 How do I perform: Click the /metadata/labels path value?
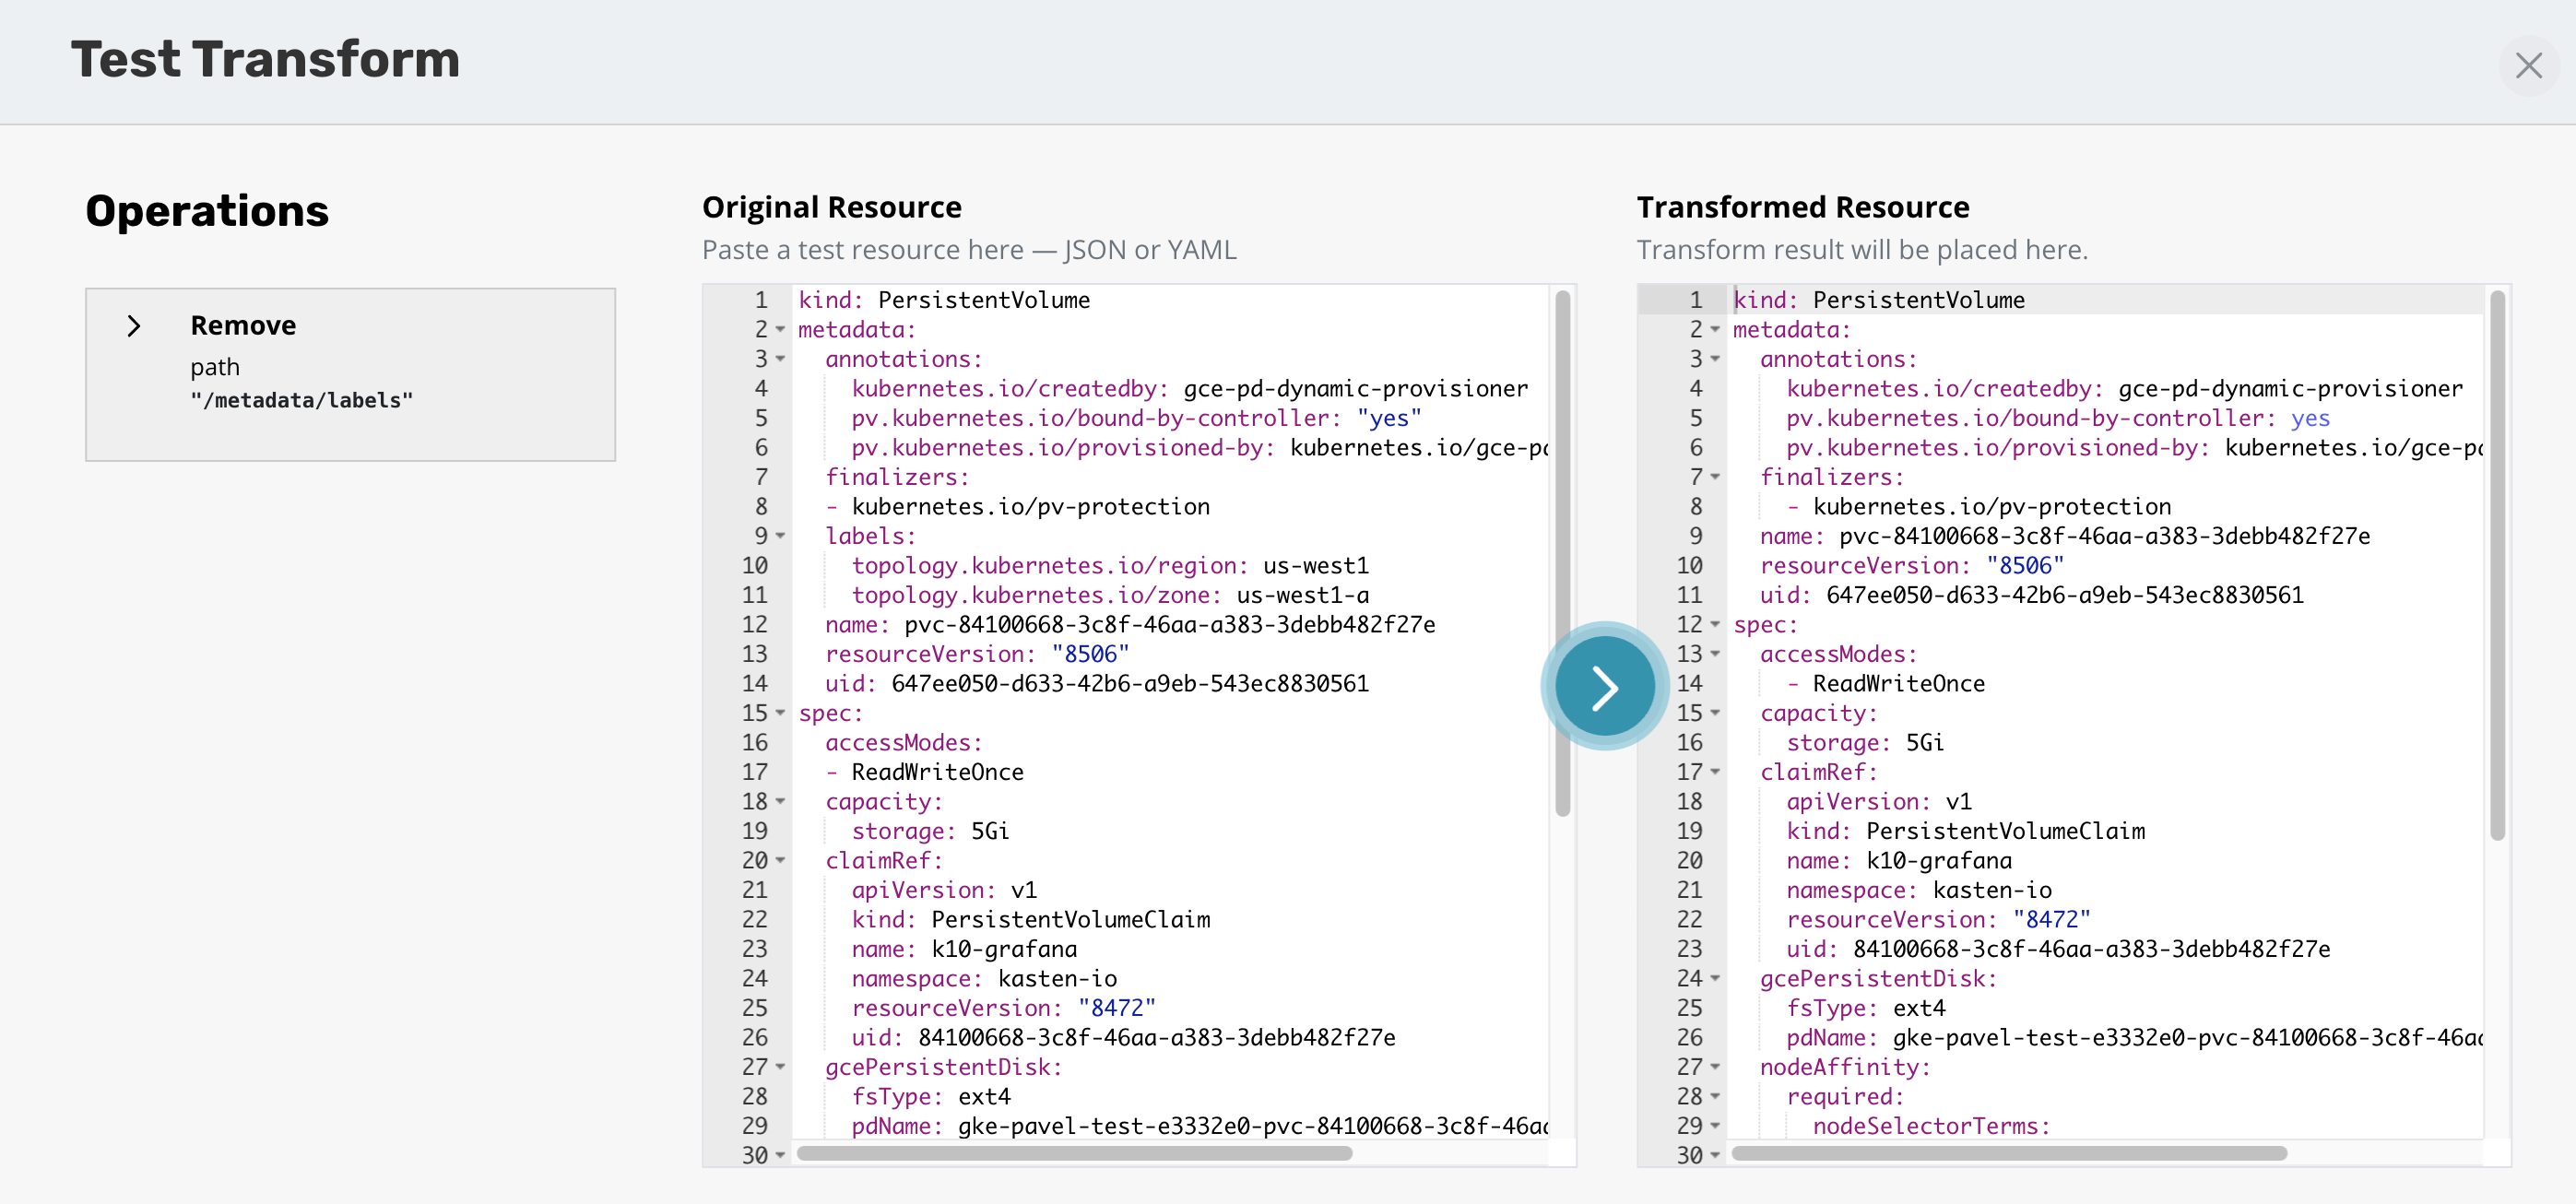301,401
